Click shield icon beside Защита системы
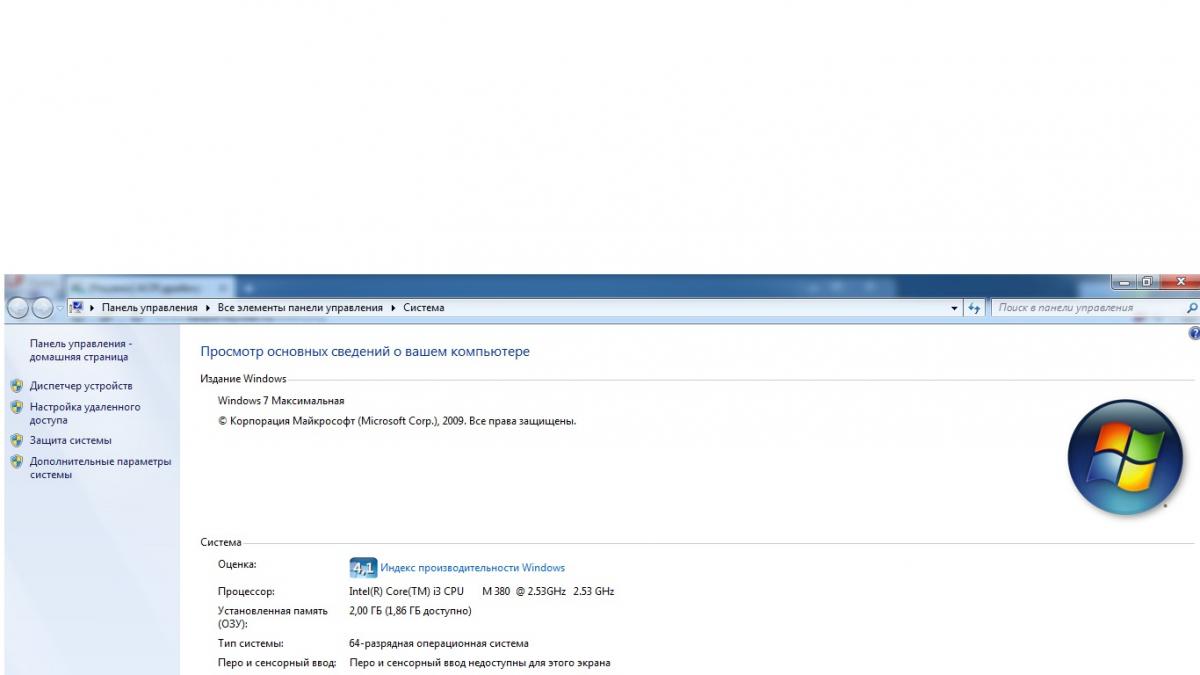This screenshot has width=1200, height=675. click(x=16, y=440)
